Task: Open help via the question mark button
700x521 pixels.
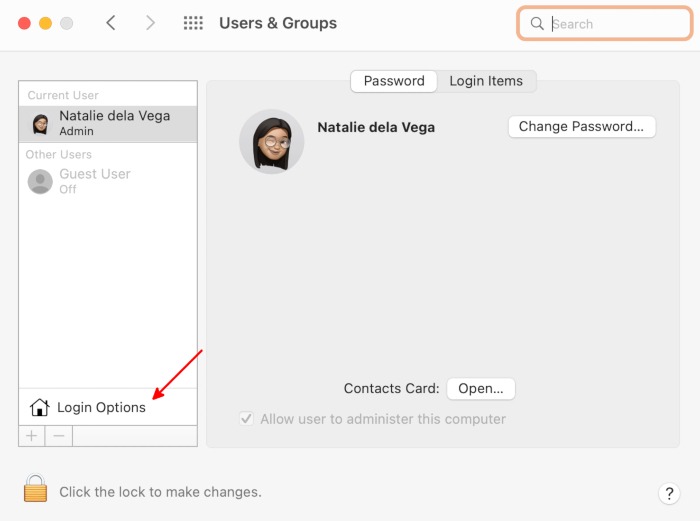Action: [669, 493]
